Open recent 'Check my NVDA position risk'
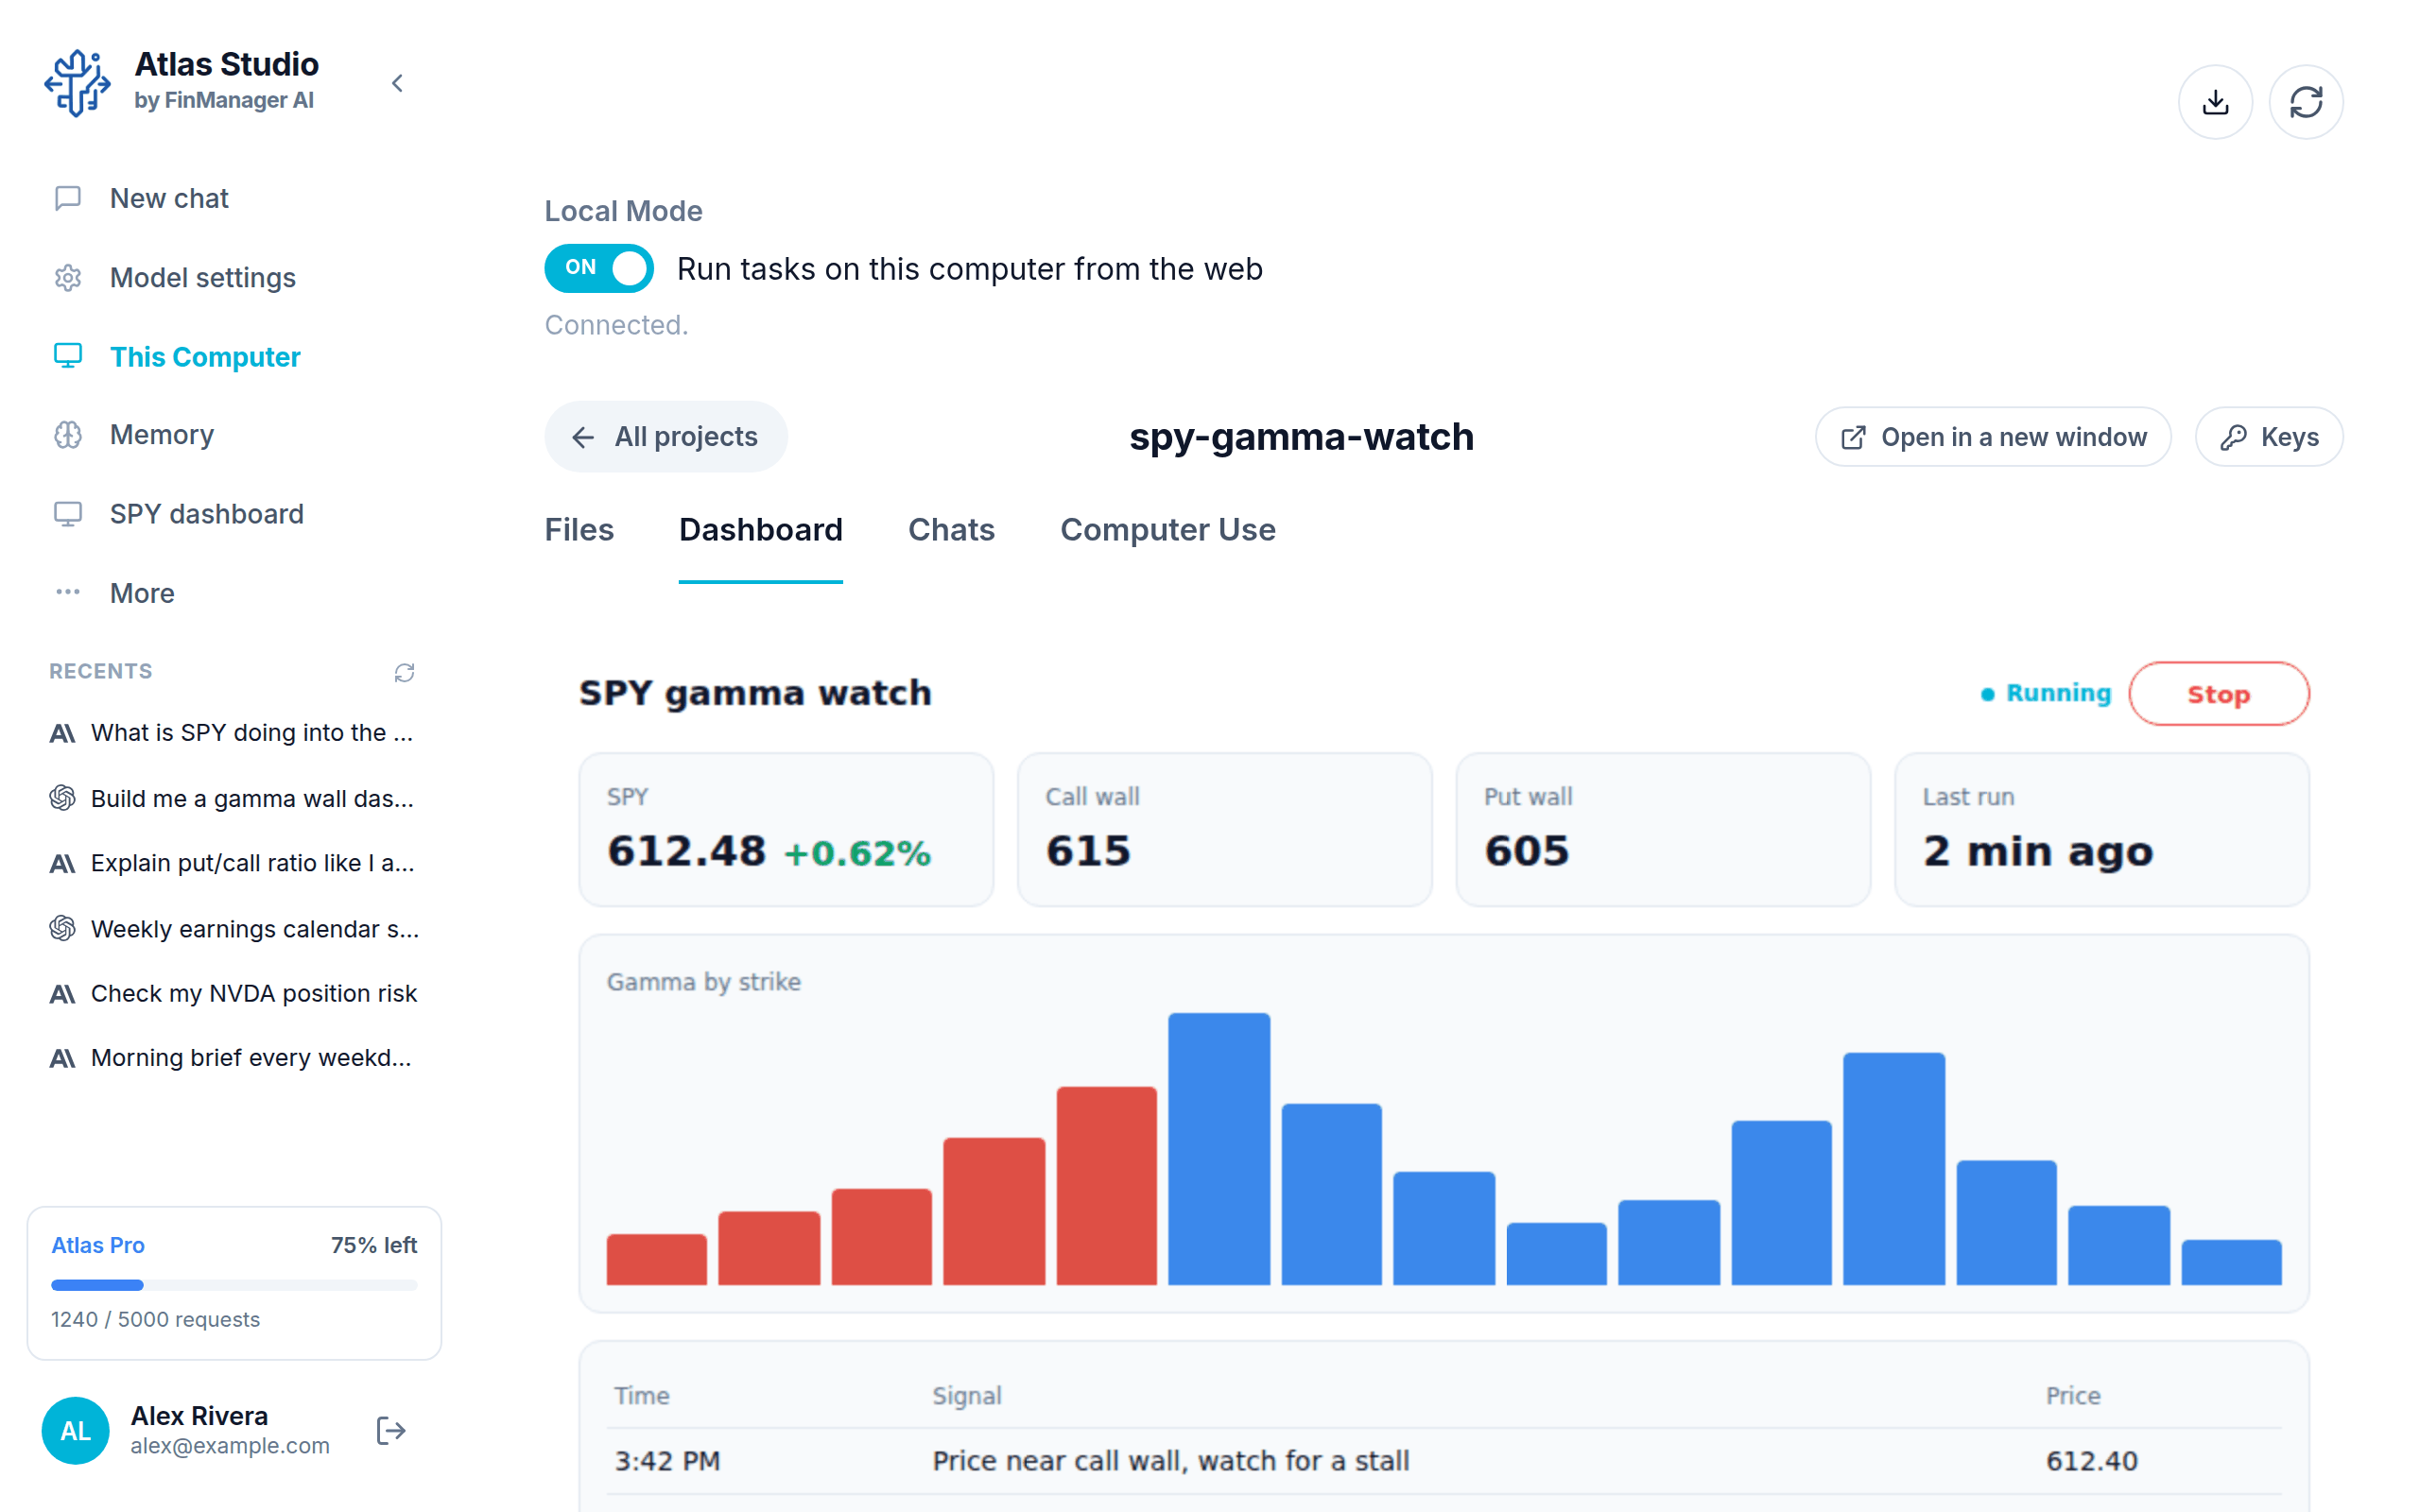Screen dimensions: 2420x1512 [233, 993]
